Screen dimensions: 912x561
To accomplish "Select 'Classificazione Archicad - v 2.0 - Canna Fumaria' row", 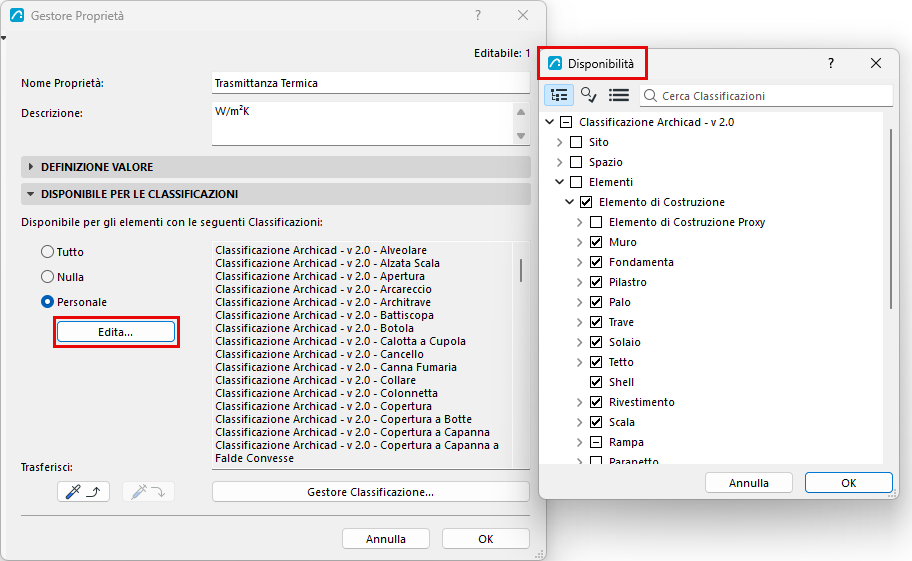I will click(x=336, y=367).
